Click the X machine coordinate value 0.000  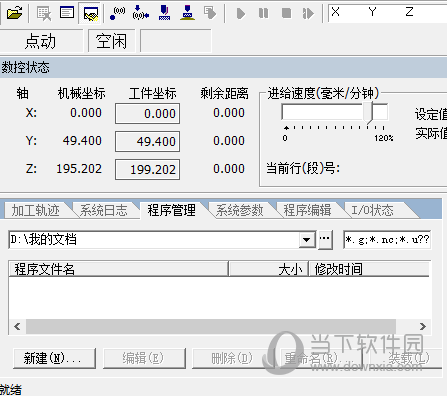tap(86, 113)
